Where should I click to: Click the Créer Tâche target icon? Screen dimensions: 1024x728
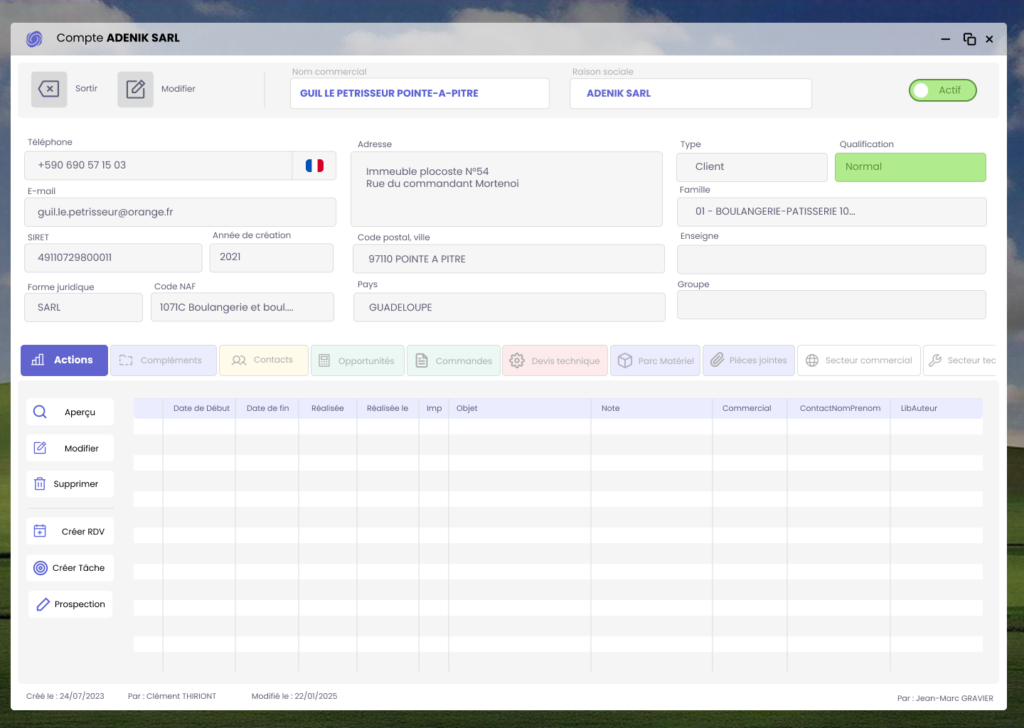click(x=40, y=568)
